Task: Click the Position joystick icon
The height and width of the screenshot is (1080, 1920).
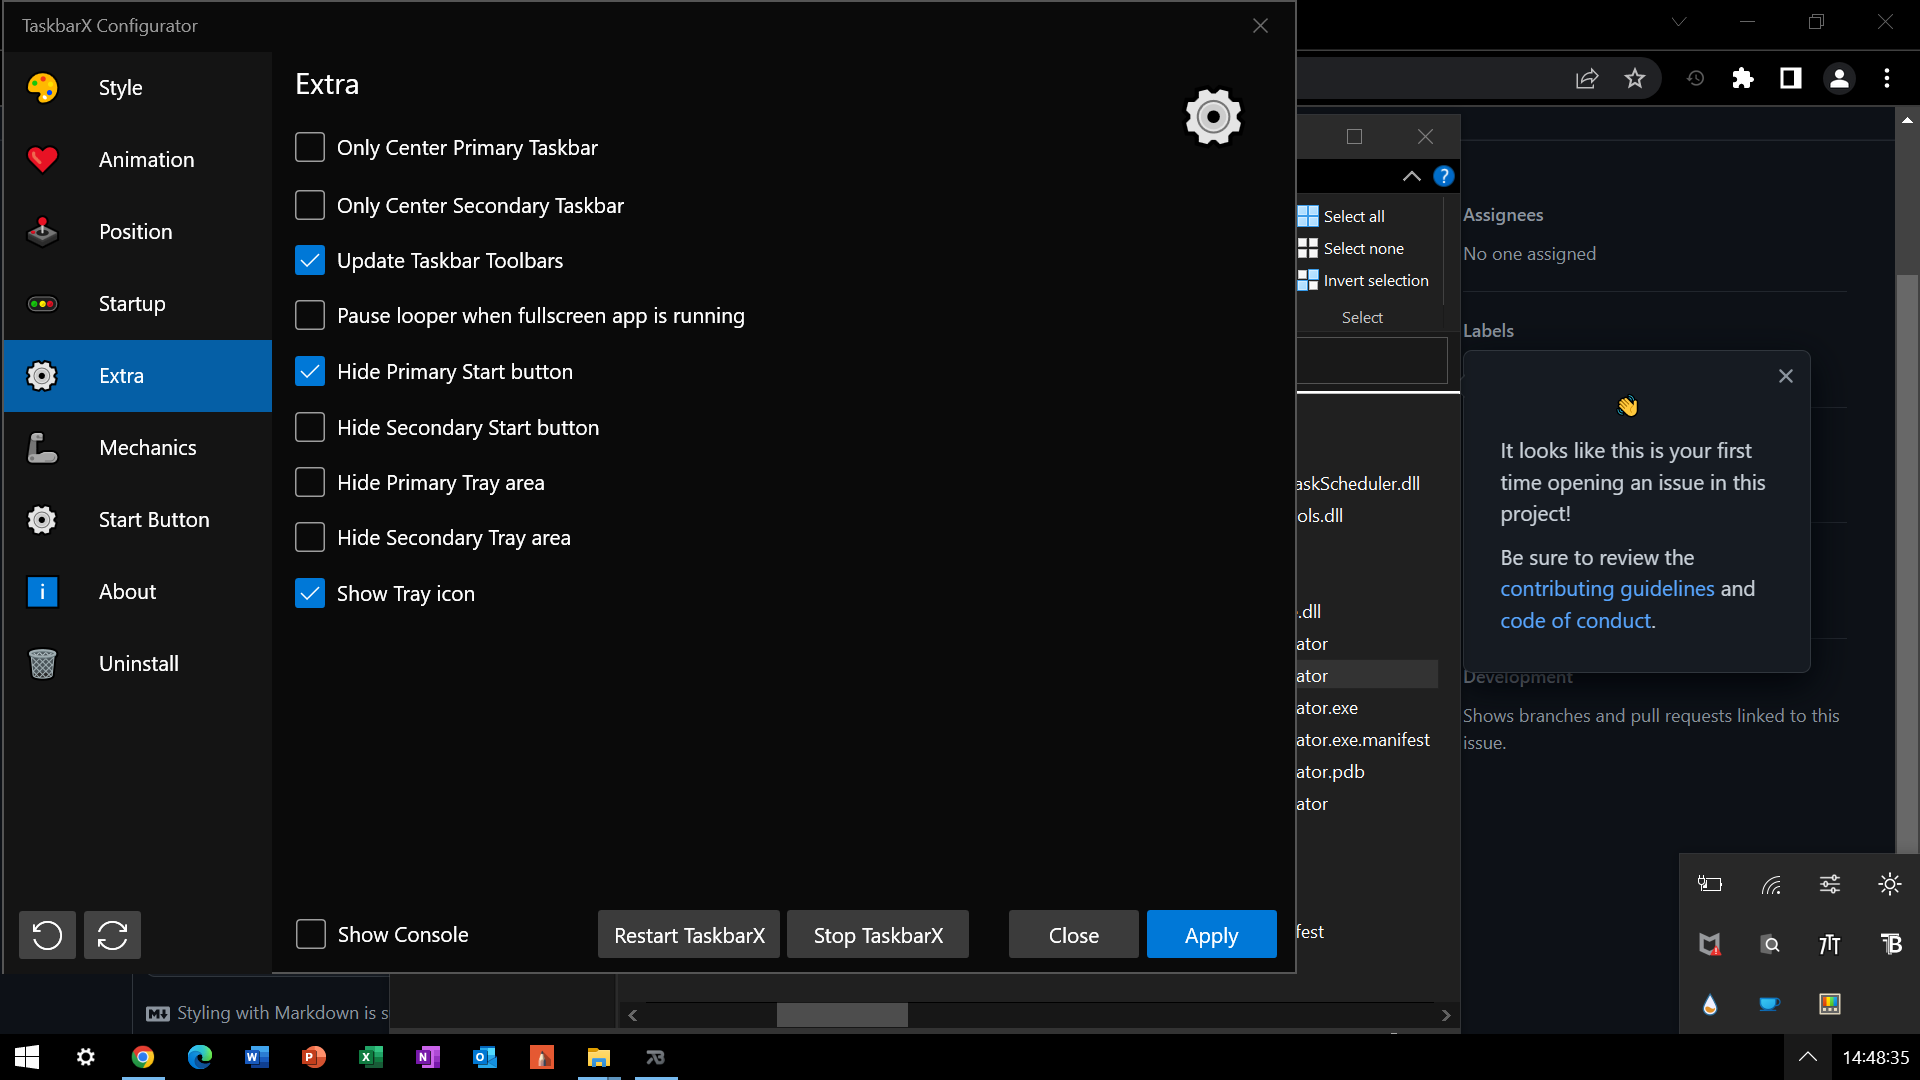Action: tap(42, 231)
